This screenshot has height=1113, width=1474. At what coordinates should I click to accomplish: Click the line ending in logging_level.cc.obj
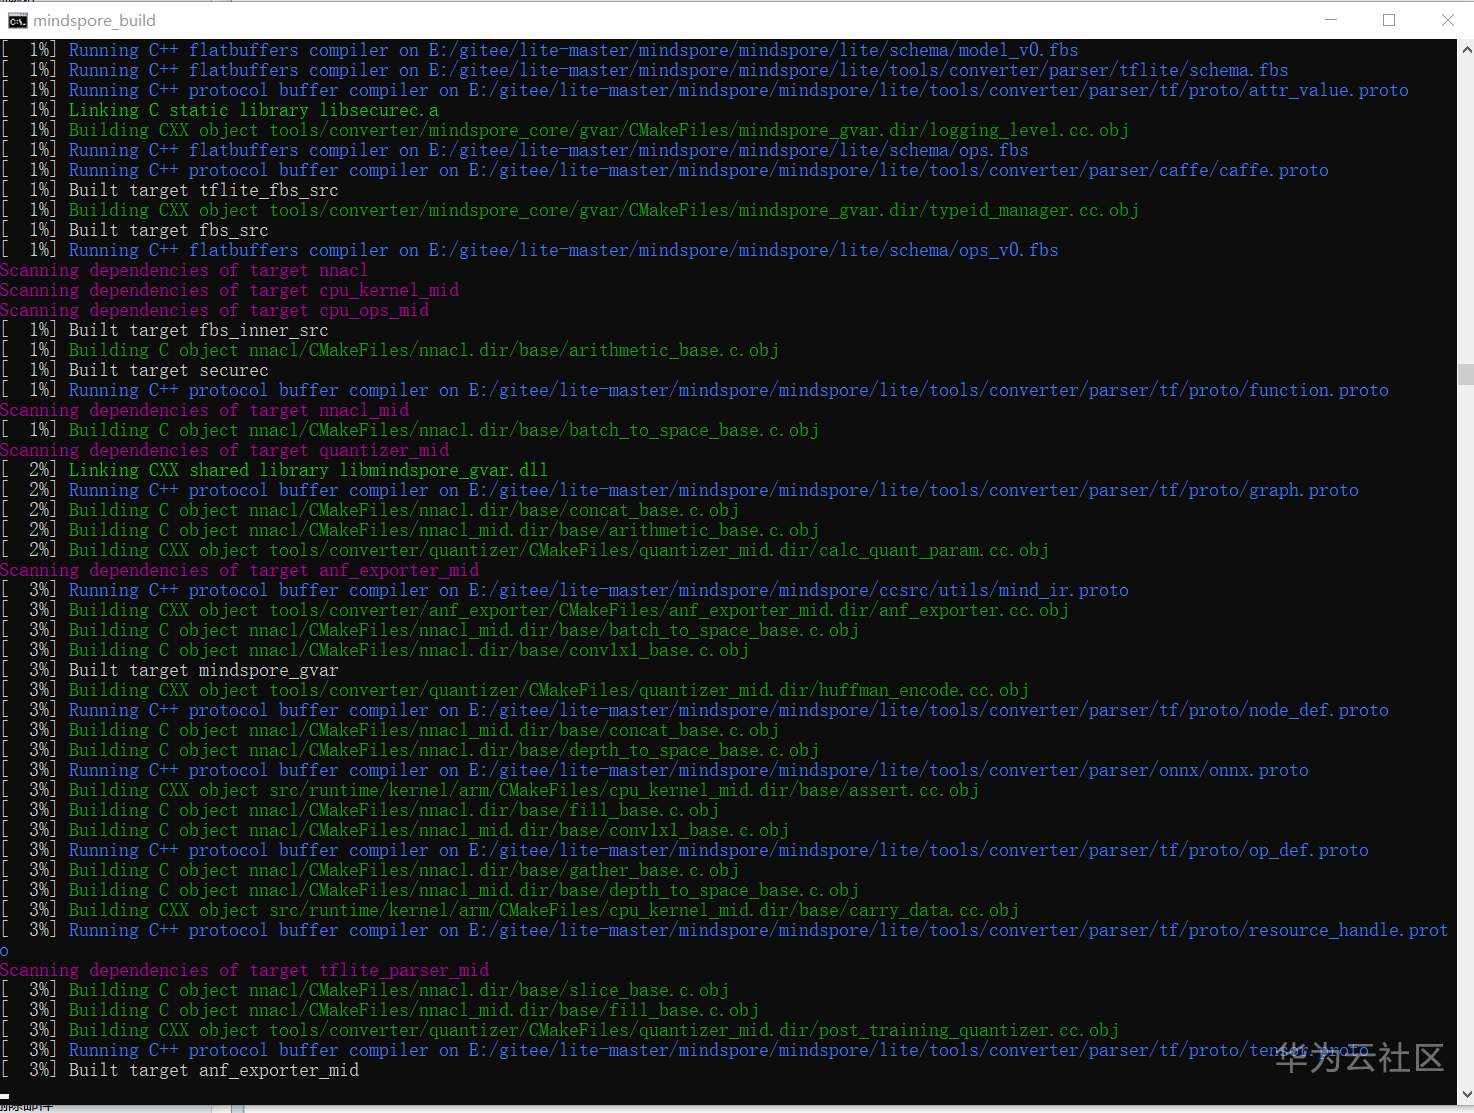[564, 130]
